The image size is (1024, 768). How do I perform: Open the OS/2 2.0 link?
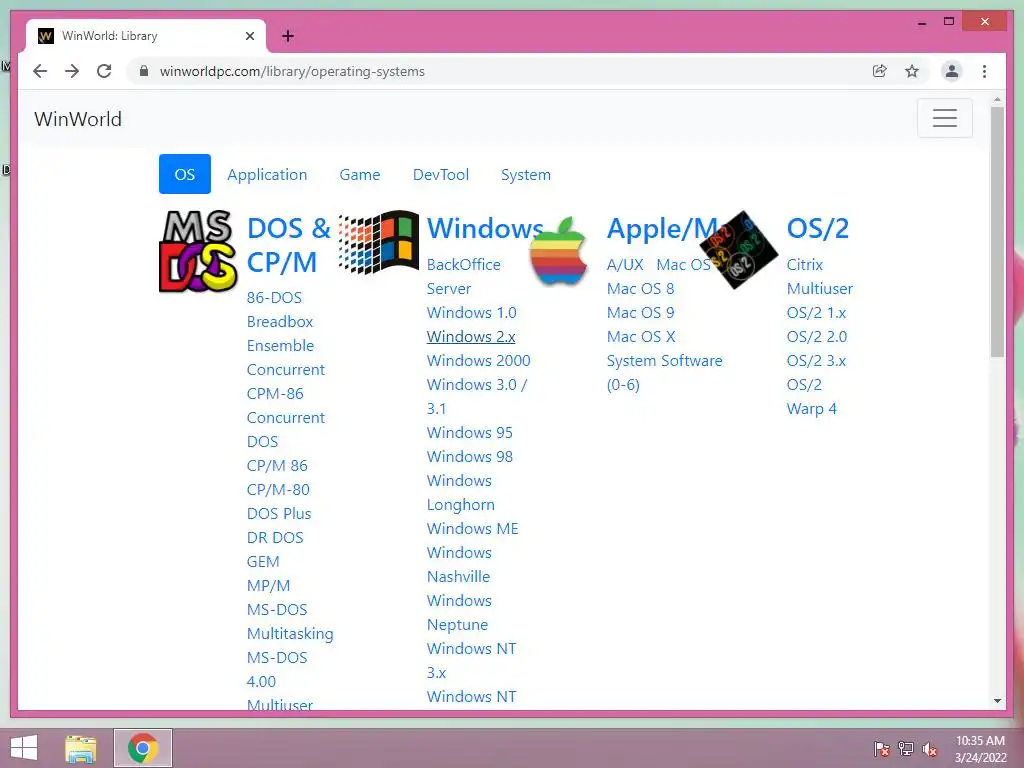point(816,337)
